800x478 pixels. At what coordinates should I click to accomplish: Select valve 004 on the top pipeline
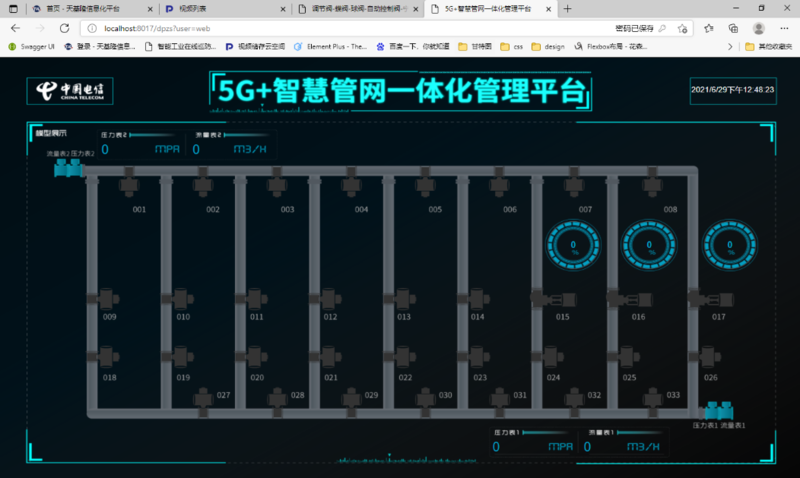tap(349, 184)
